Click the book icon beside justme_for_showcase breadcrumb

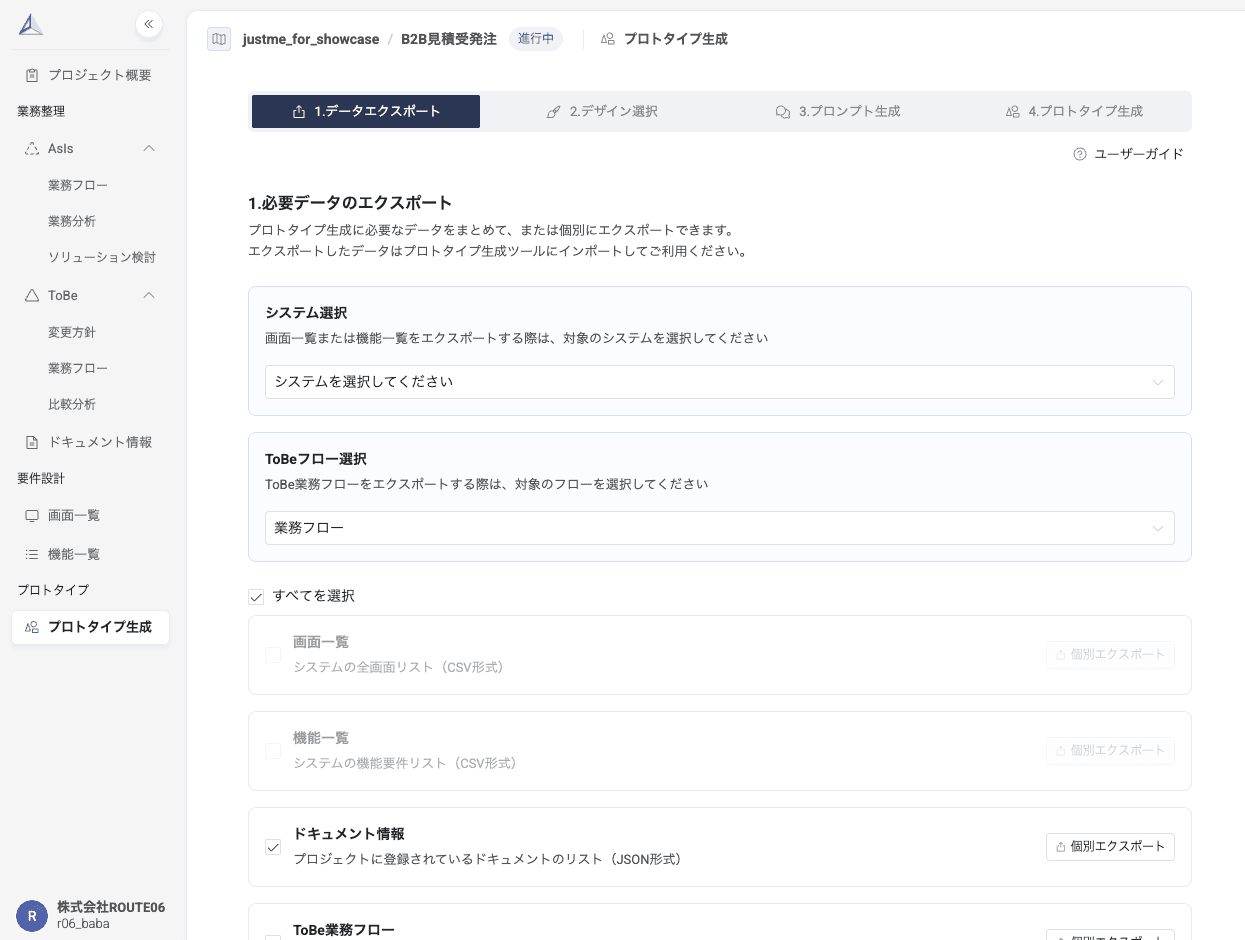[x=218, y=39]
